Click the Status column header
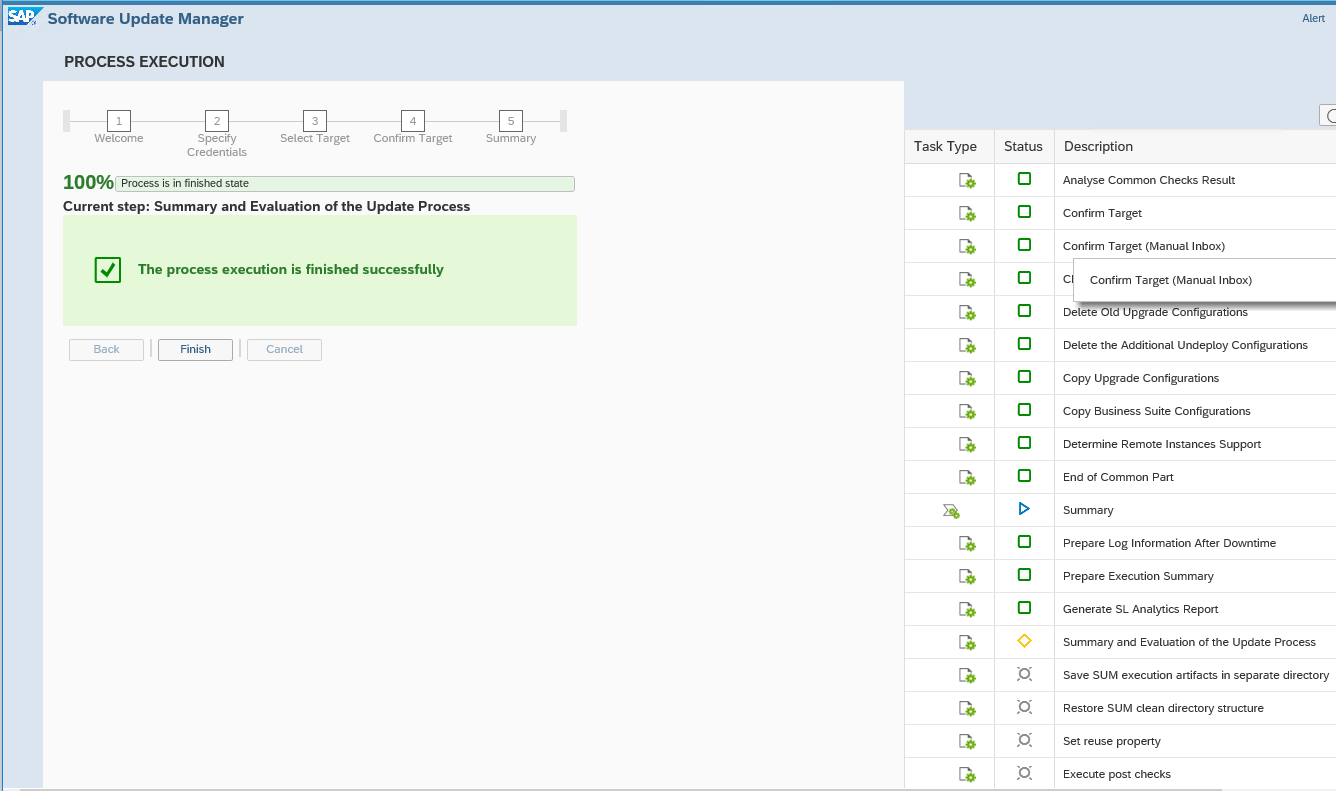 1024,147
